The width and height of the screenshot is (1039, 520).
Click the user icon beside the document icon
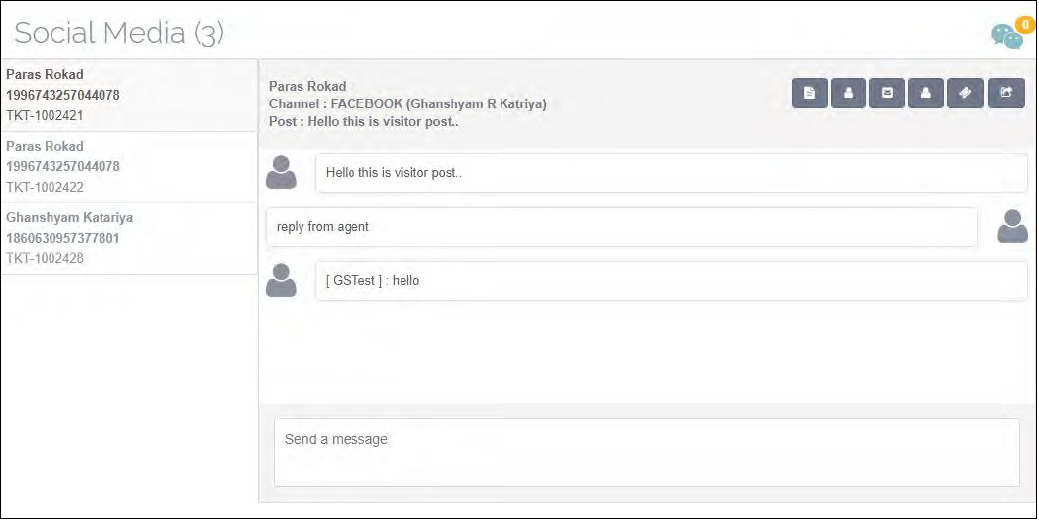coord(849,93)
